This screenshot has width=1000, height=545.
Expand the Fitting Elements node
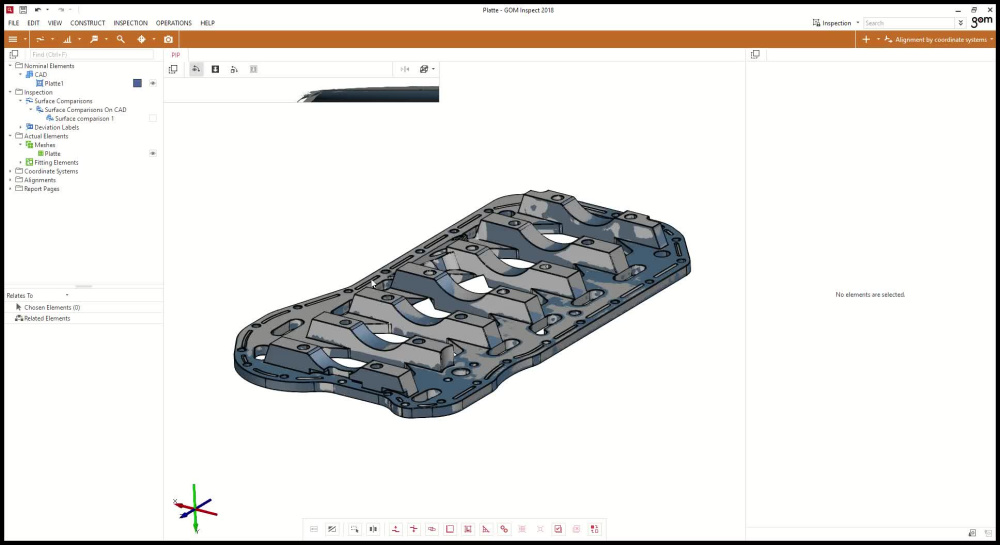(20, 162)
